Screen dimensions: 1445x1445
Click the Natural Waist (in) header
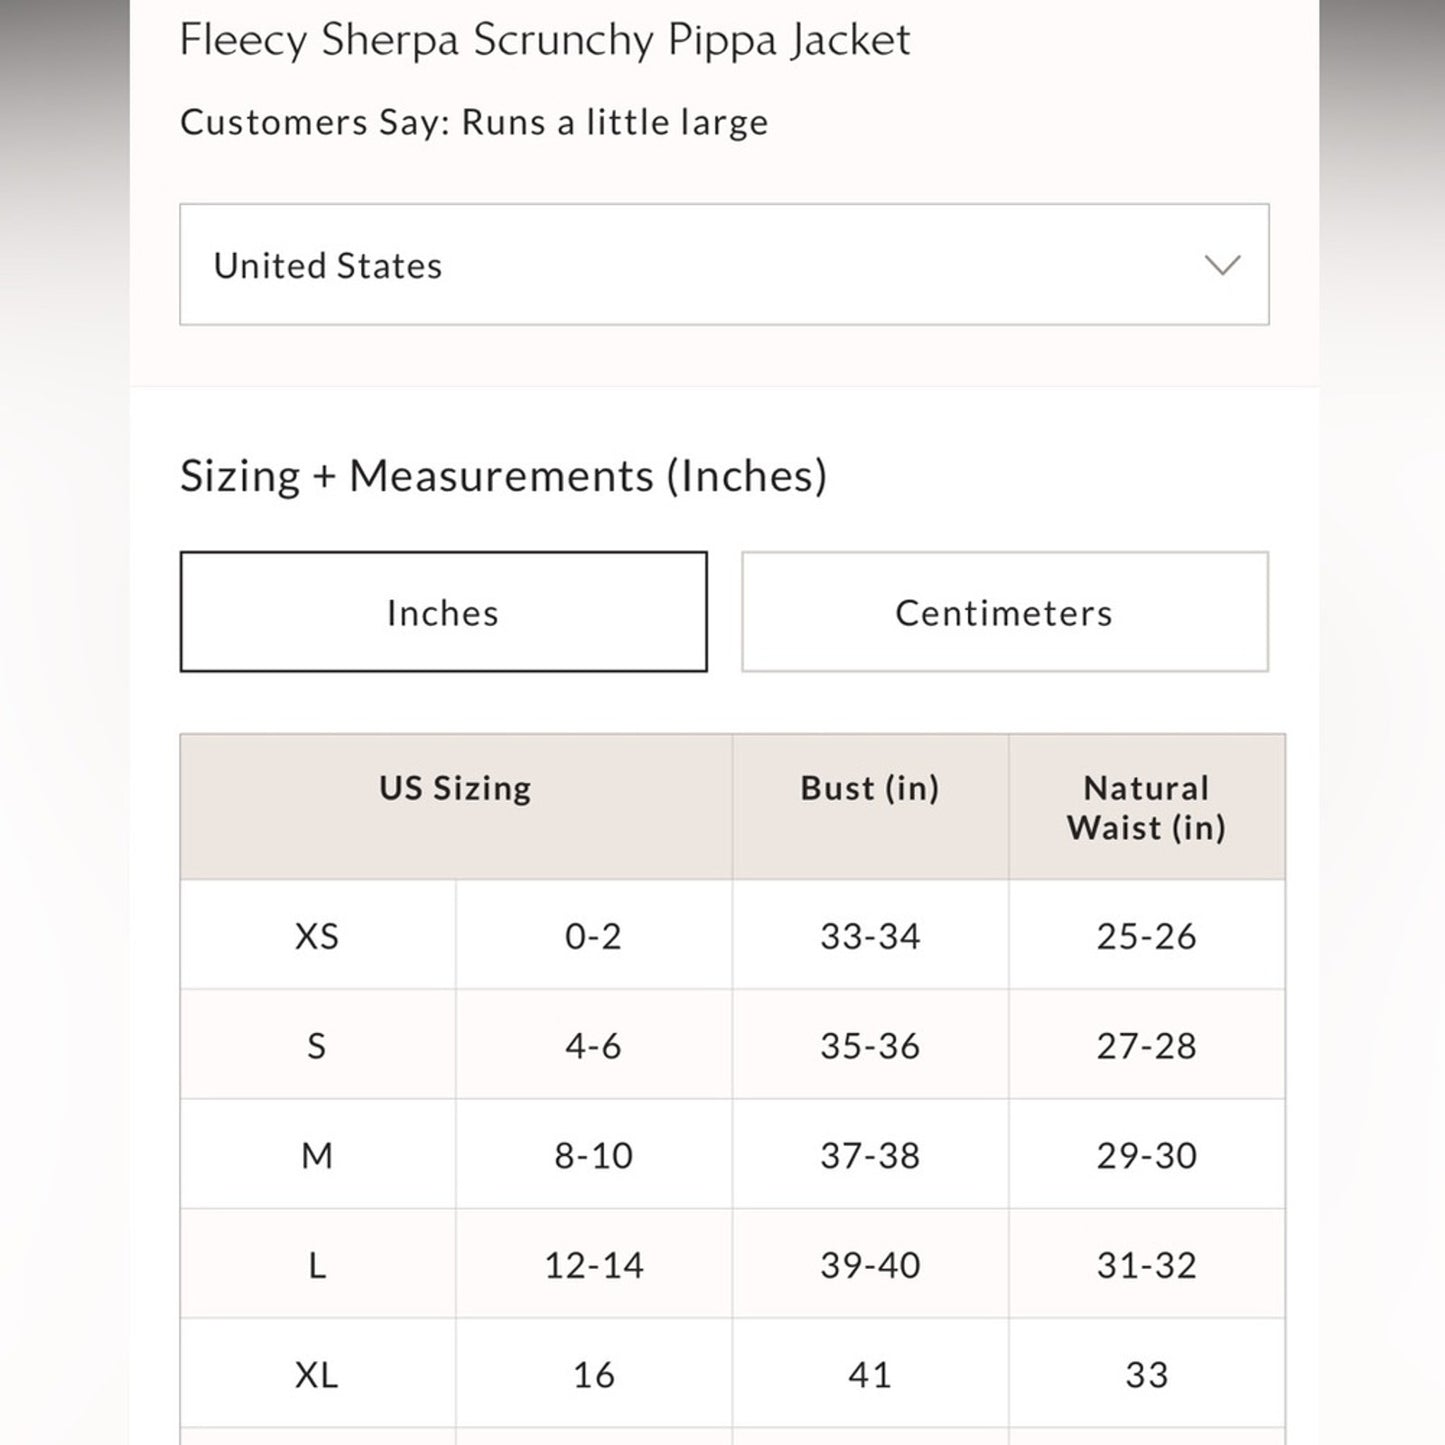[x=1146, y=807]
